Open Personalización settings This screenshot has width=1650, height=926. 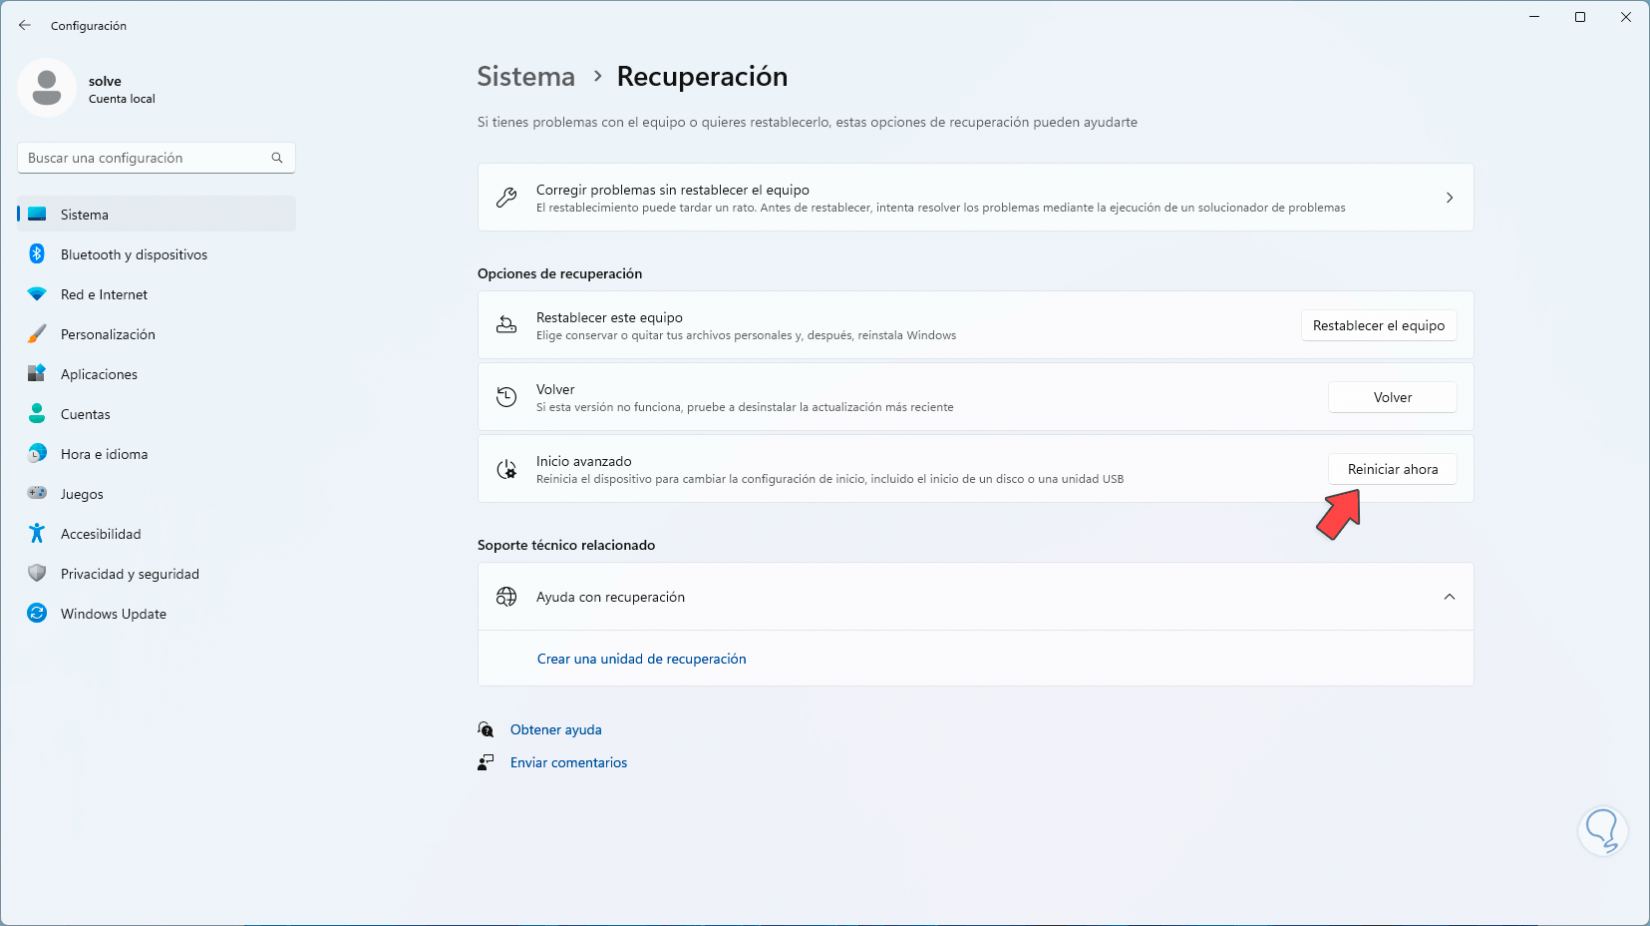(x=157, y=334)
